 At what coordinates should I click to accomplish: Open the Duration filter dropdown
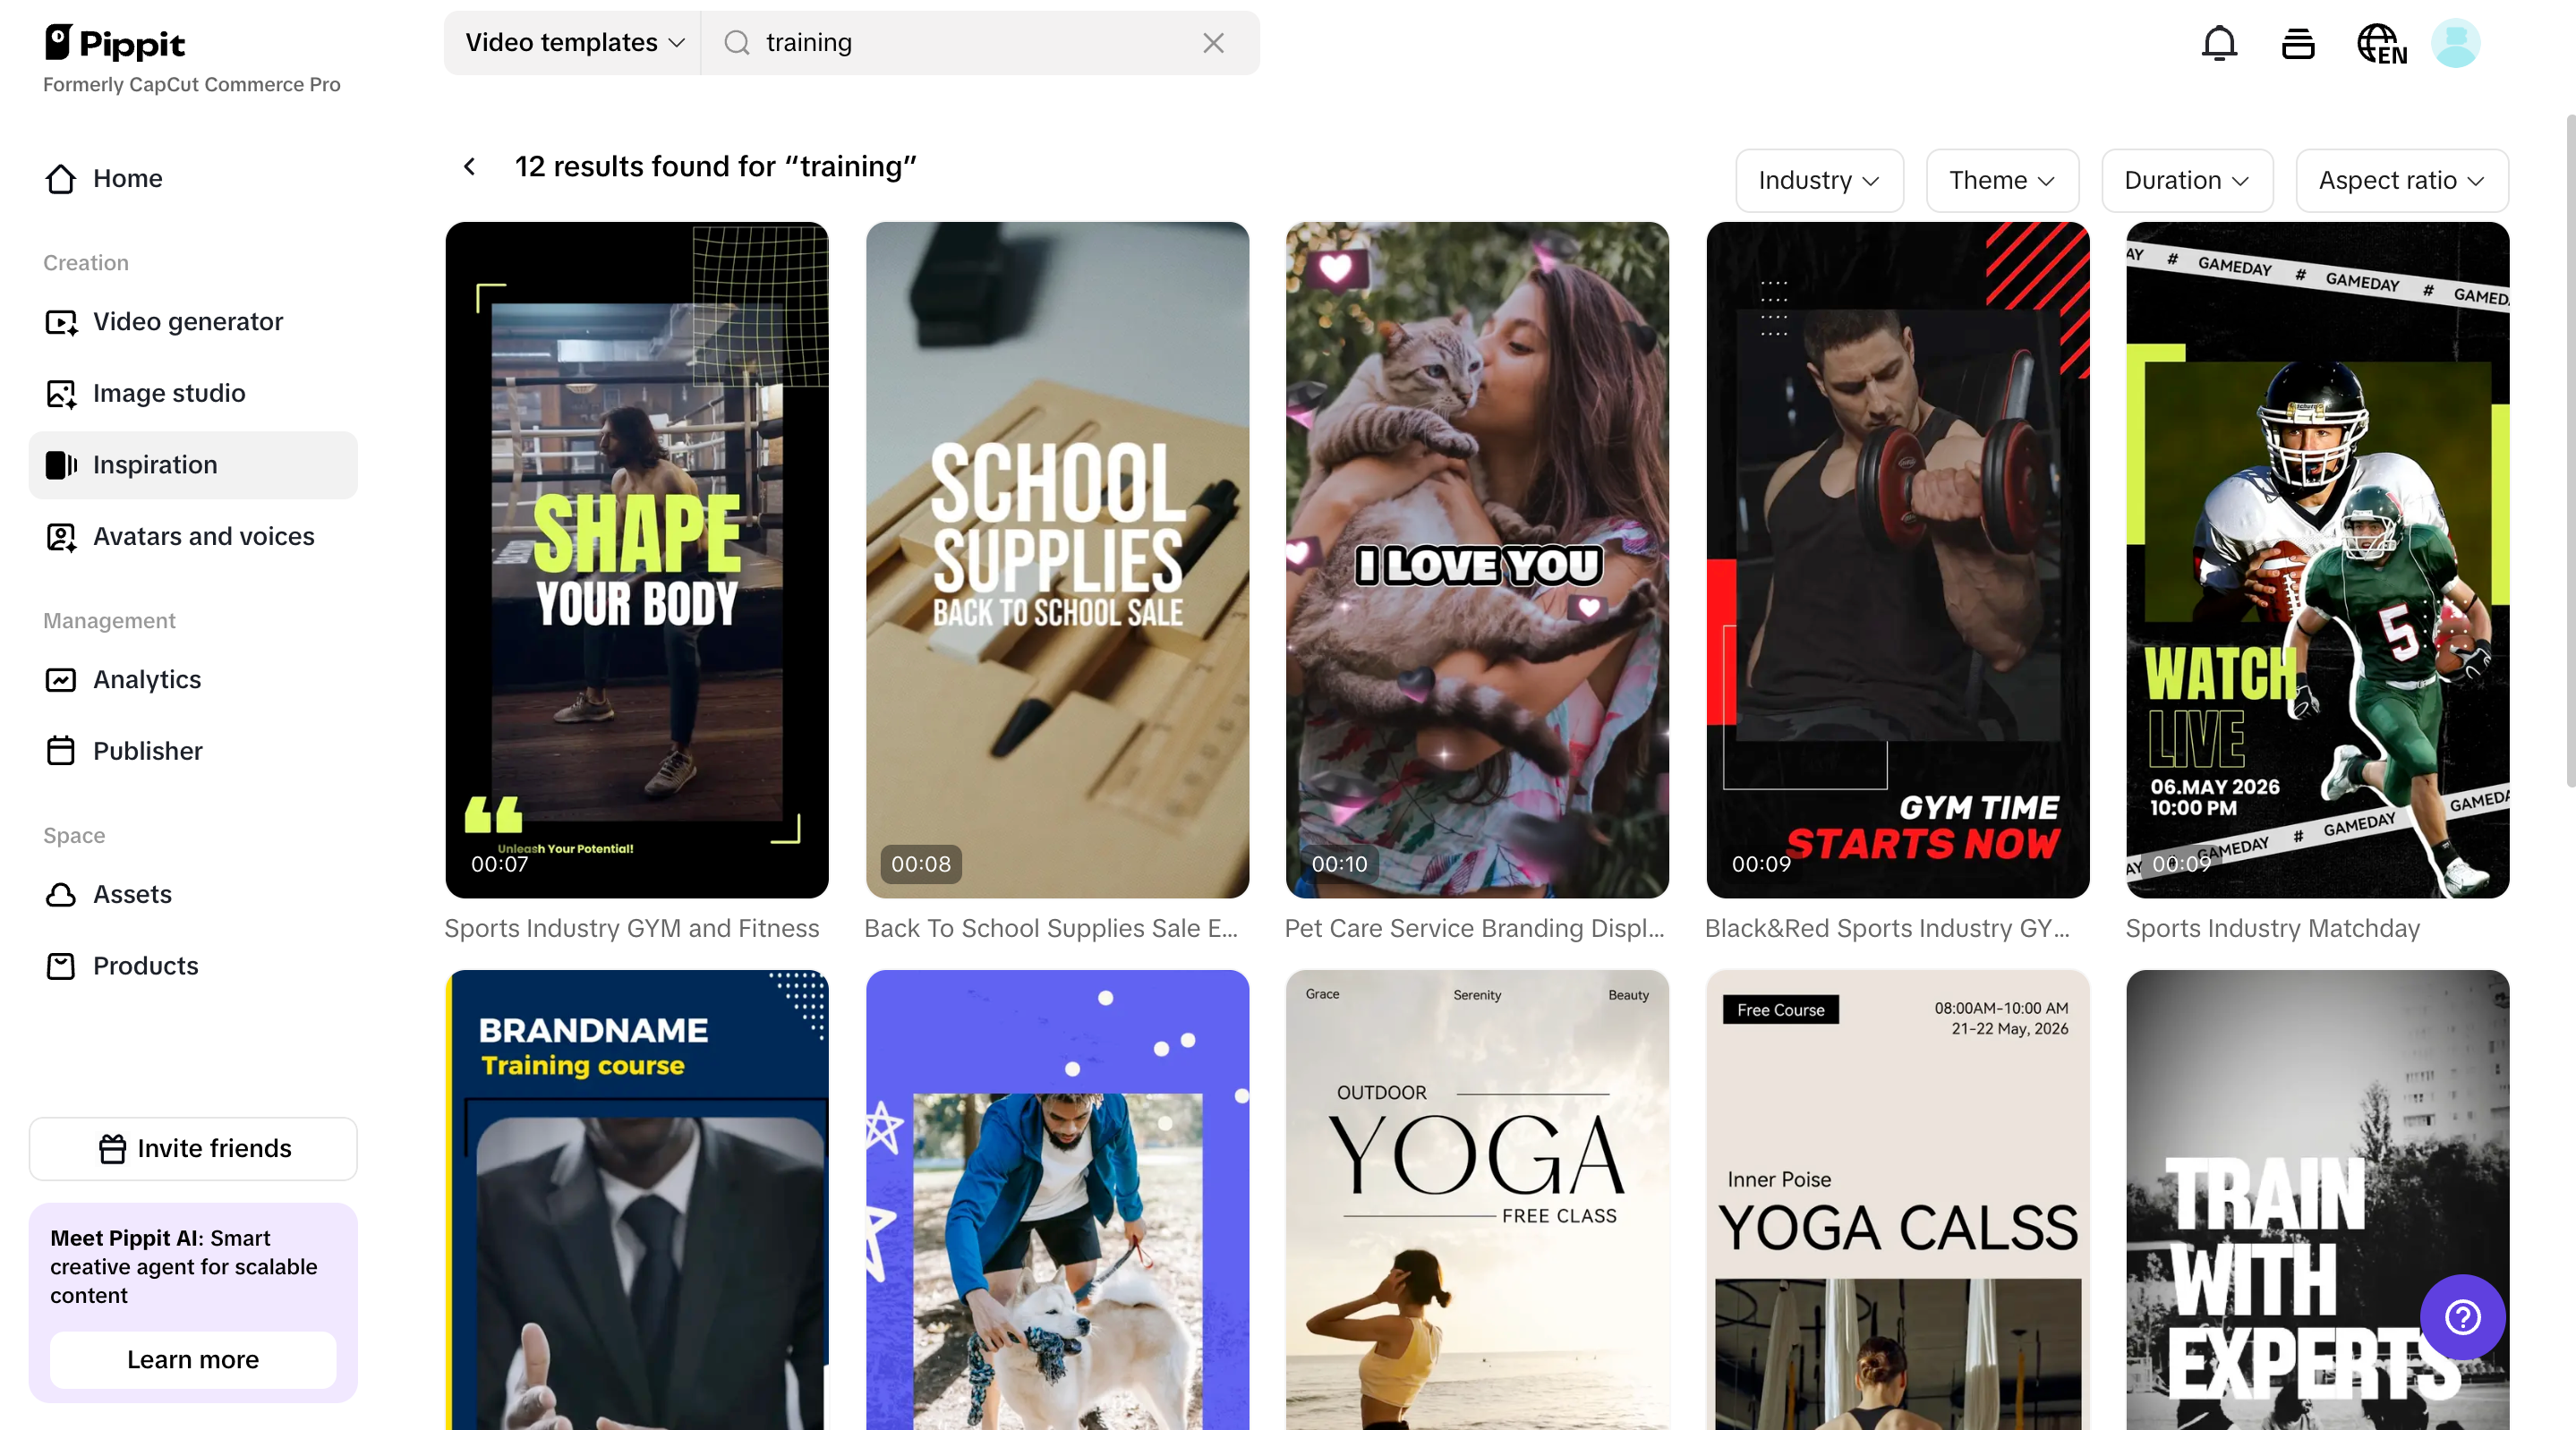(2186, 180)
